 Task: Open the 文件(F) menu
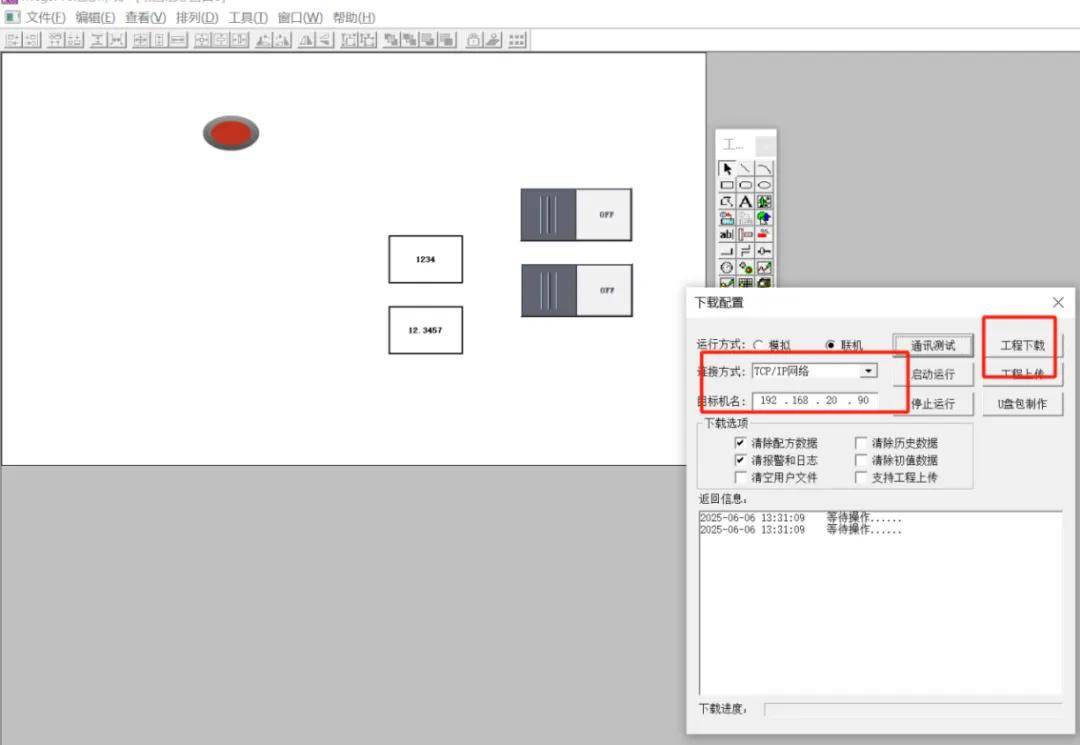click(x=45, y=17)
